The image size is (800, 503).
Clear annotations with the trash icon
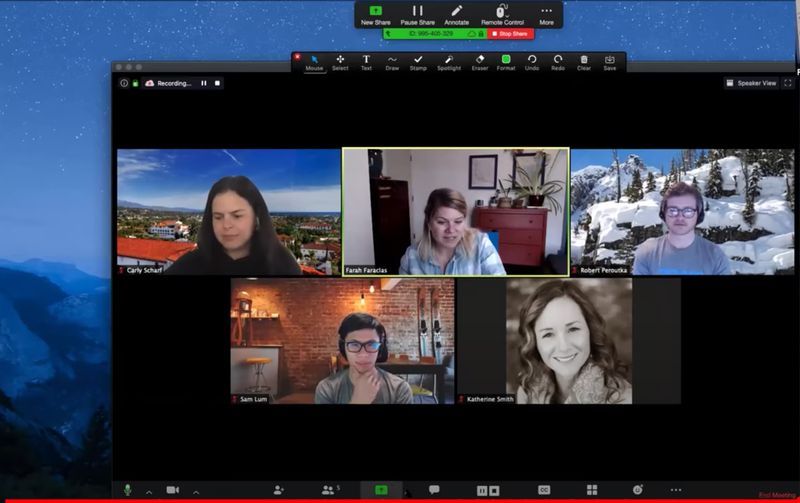[x=584, y=62]
